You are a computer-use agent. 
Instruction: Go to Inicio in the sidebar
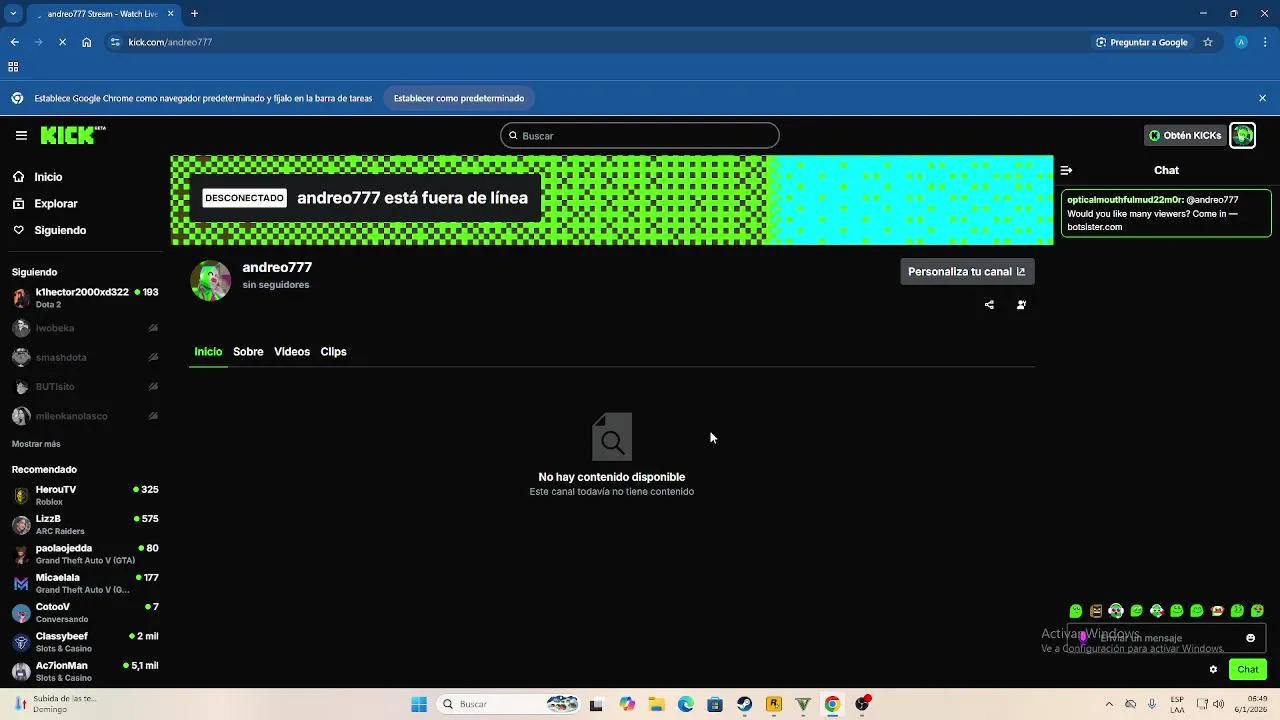click(48, 177)
